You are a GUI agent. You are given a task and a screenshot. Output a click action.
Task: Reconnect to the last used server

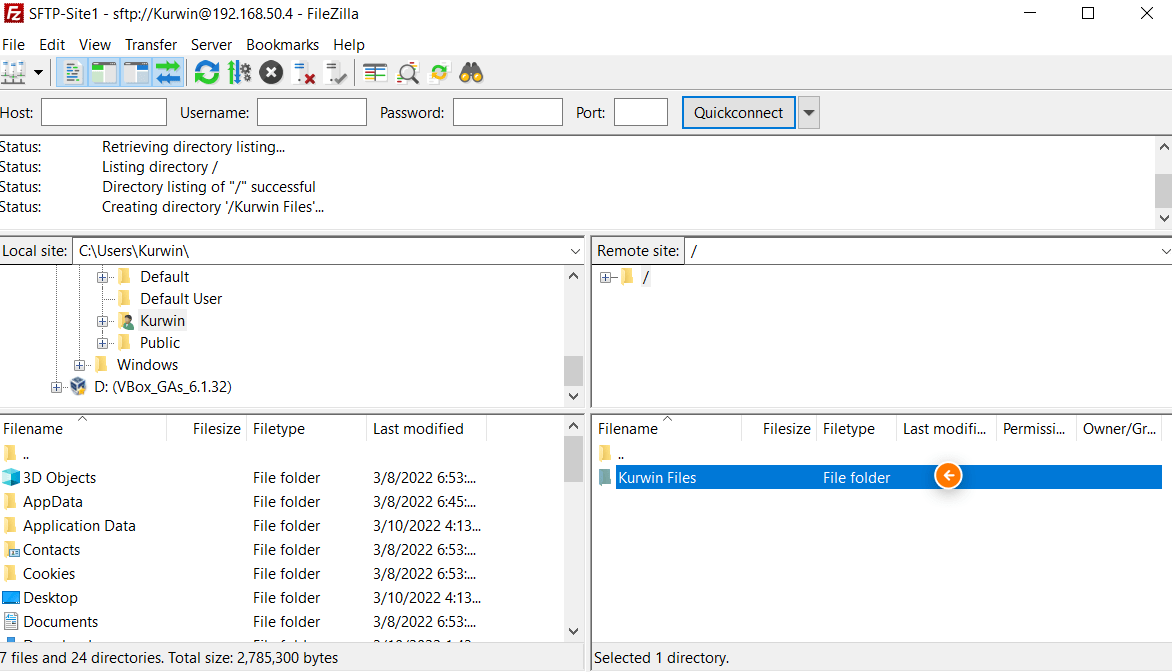pyautogui.click(x=336, y=72)
